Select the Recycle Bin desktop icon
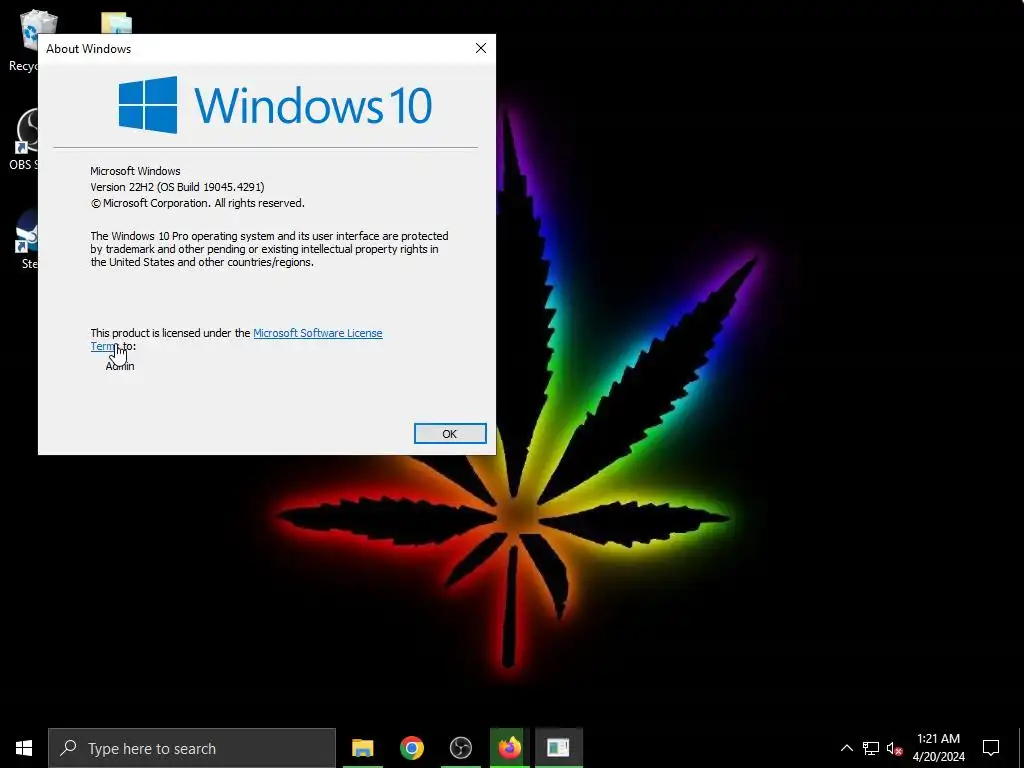The height and width of the screenshot is (768, 1024). 24,40
